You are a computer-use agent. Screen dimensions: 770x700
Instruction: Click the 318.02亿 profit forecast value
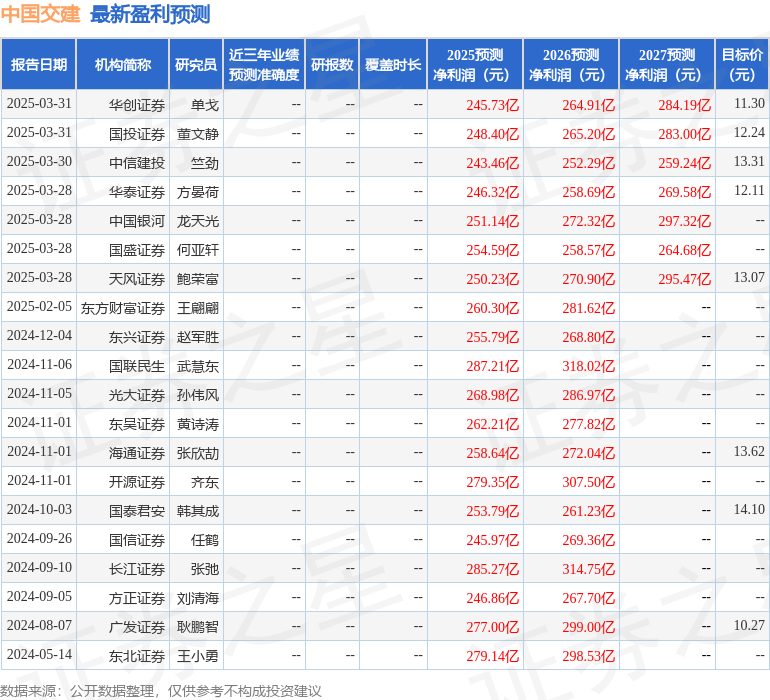pos(588,366)
